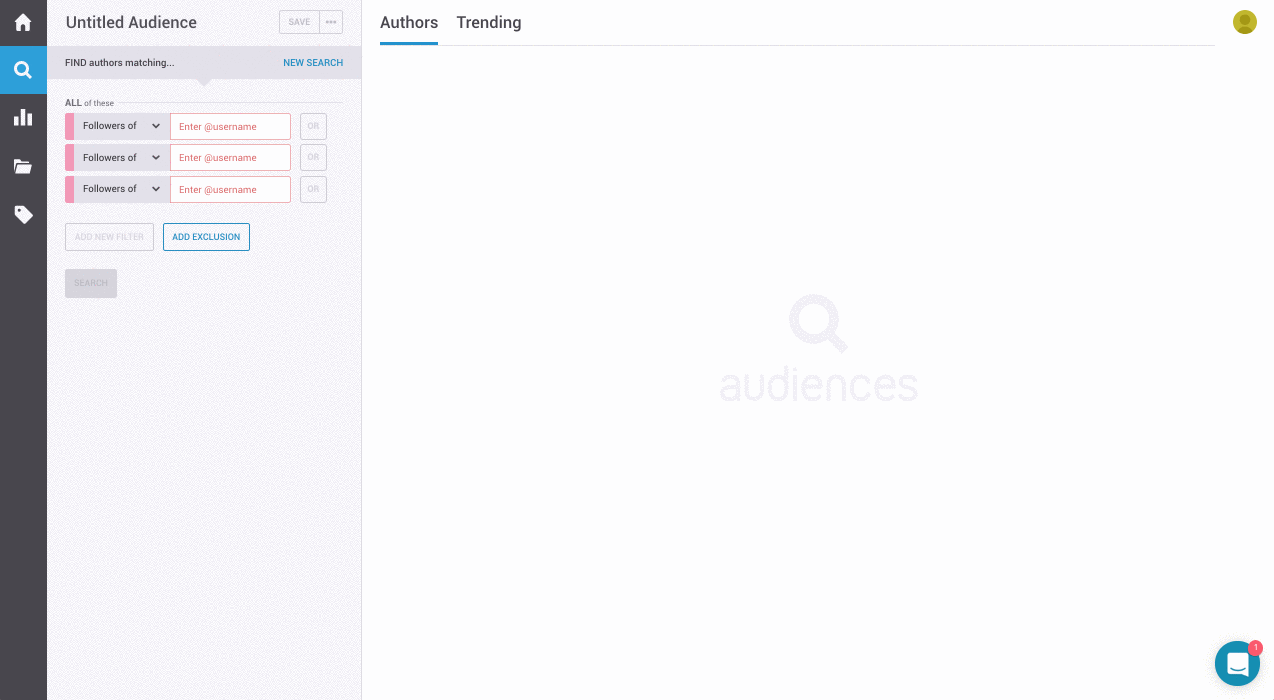Screen dimensions: 1274x700
Task: Toggle OR on first filter row
Action: pyautogui.click(x=313, y=126)
